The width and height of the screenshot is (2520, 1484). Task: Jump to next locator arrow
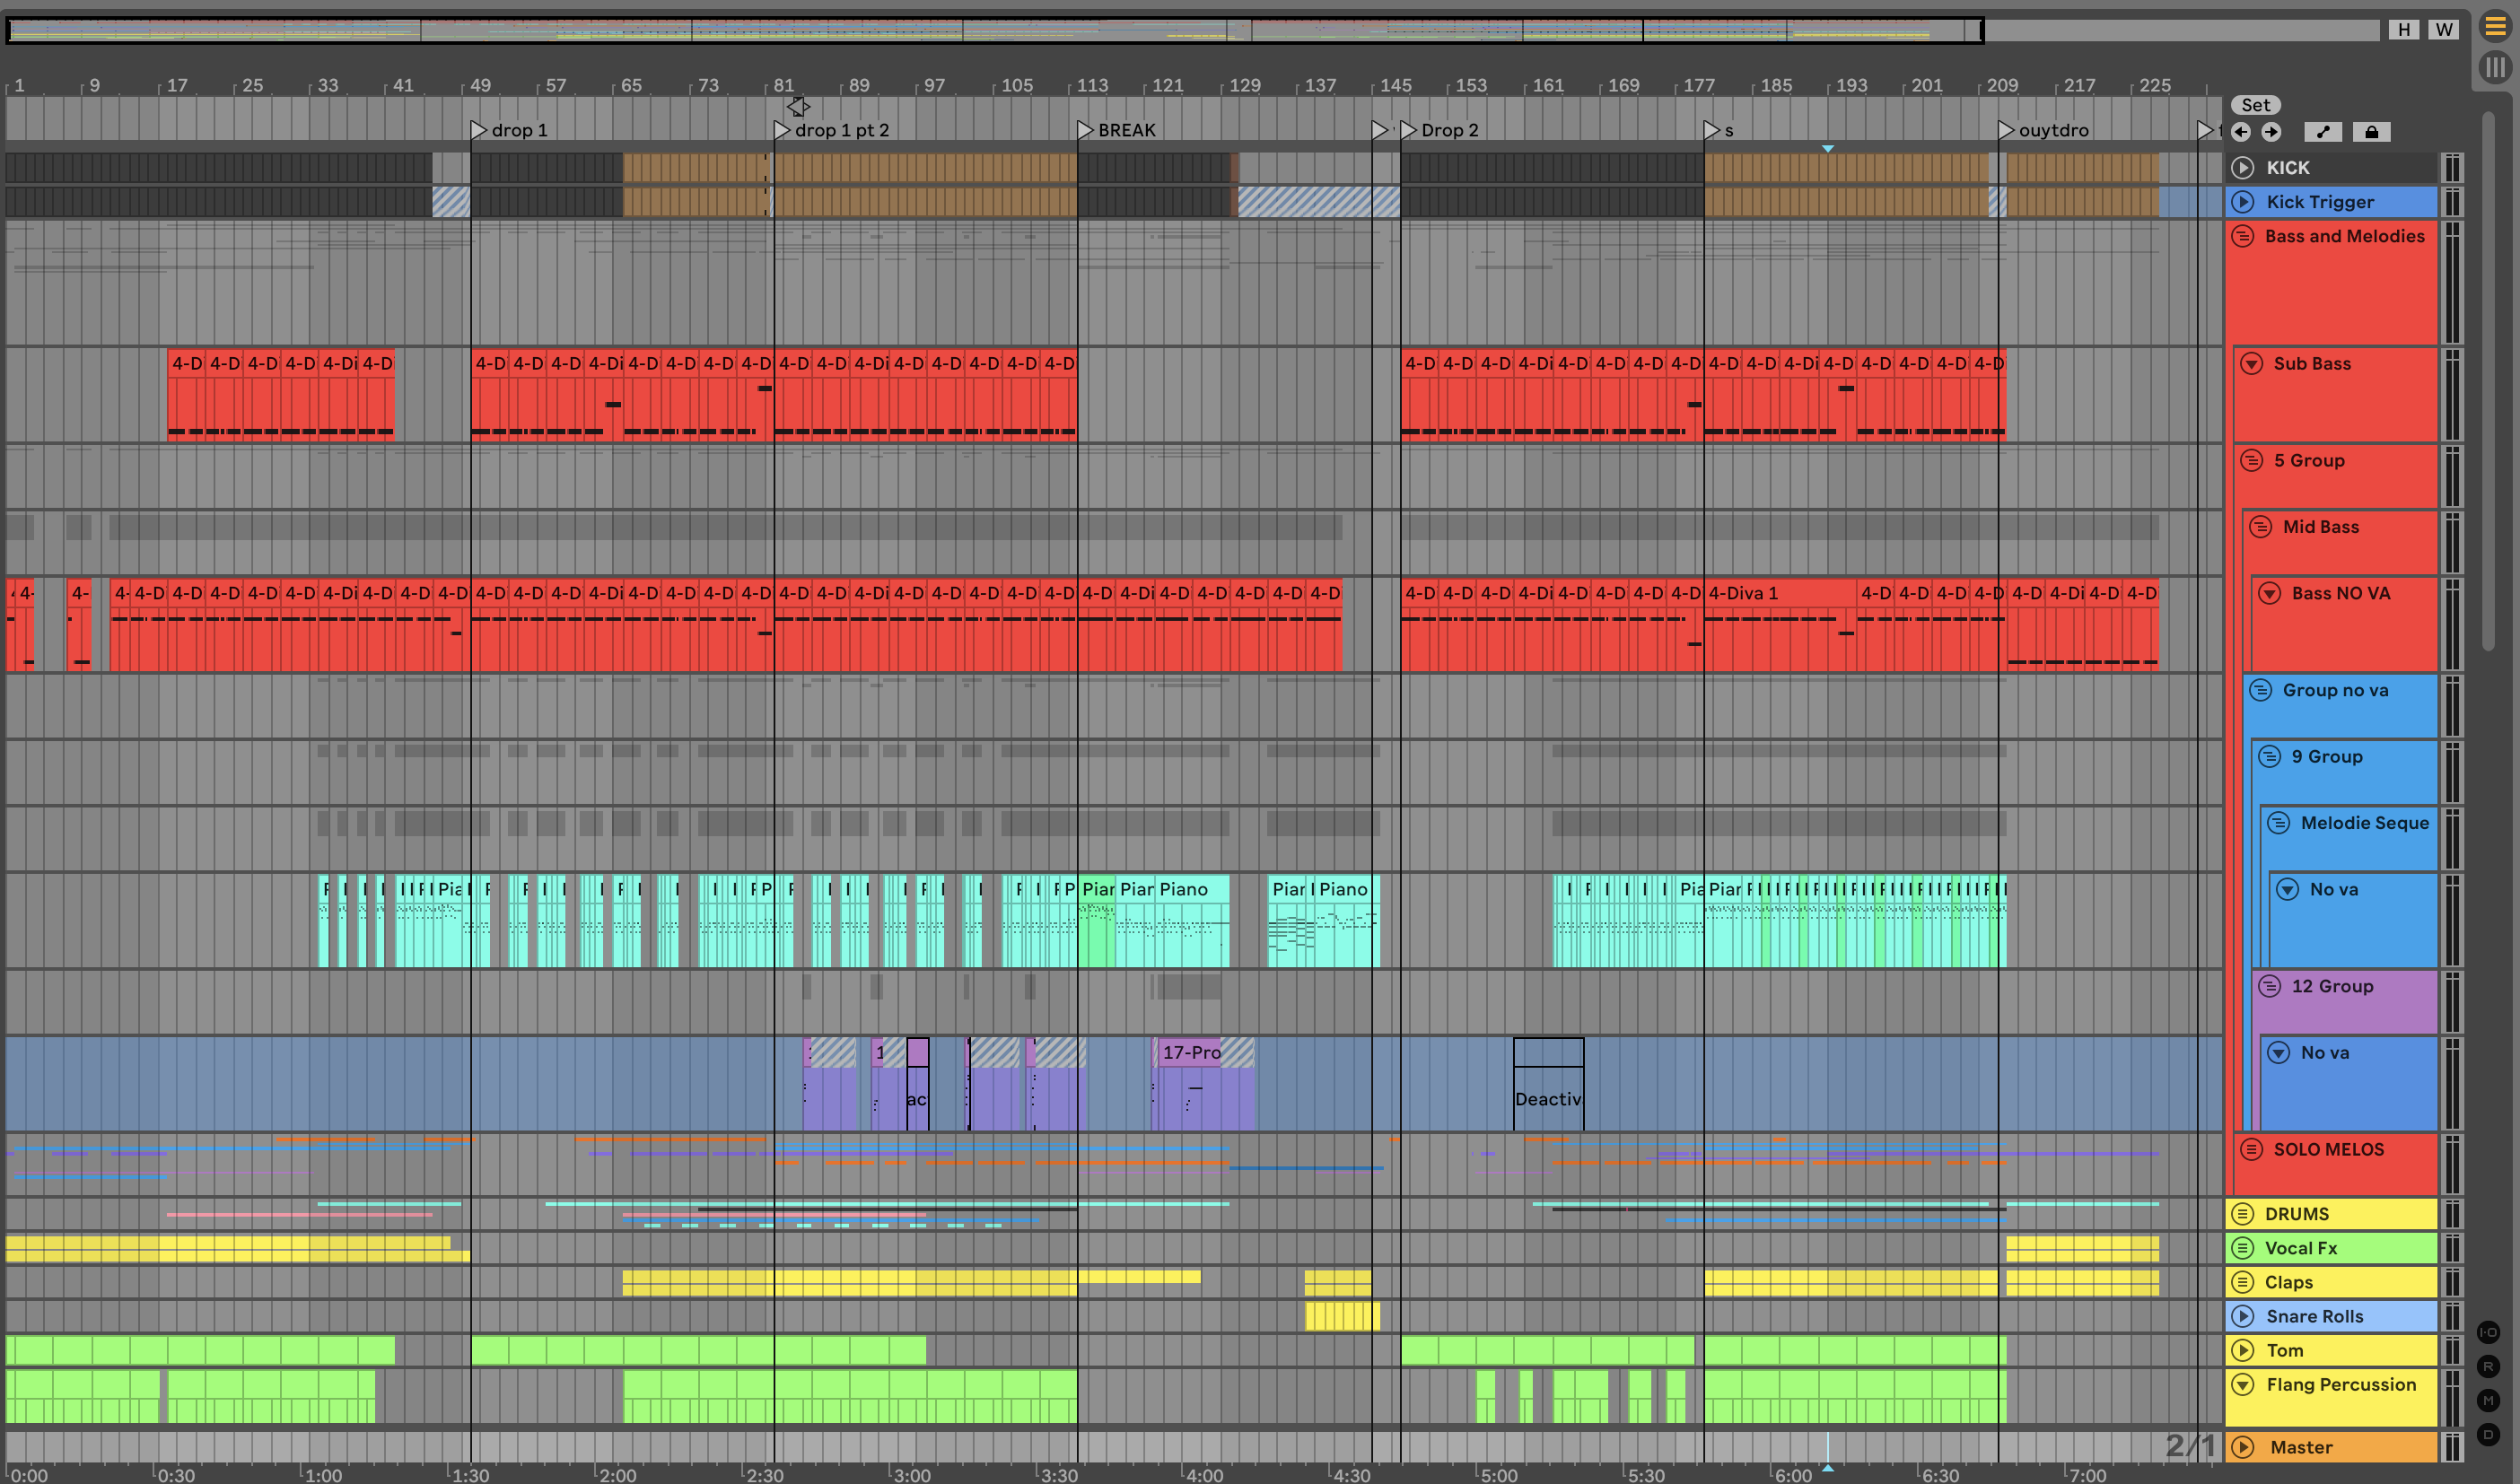[x=2271, y=132]
